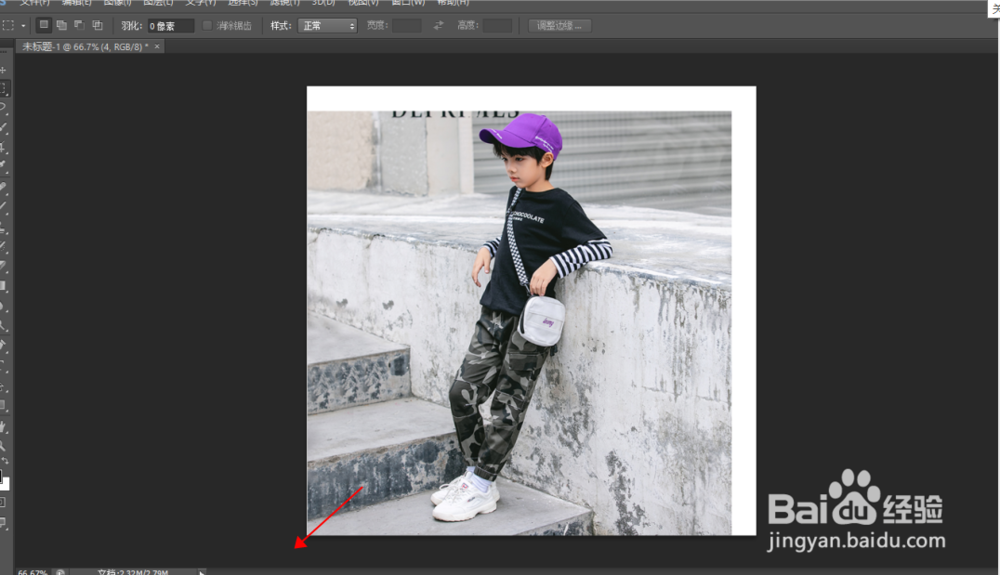Select the Blur tool
The height and width of the screenshot is (575, 1000).
pos(3,305)
